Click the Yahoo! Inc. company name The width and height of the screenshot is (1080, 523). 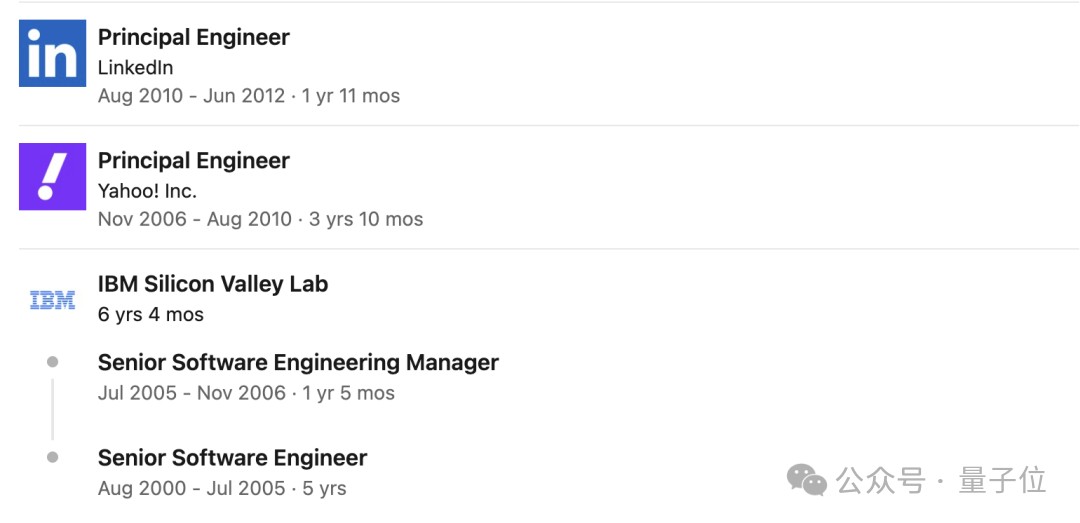[x=147, y=191]
